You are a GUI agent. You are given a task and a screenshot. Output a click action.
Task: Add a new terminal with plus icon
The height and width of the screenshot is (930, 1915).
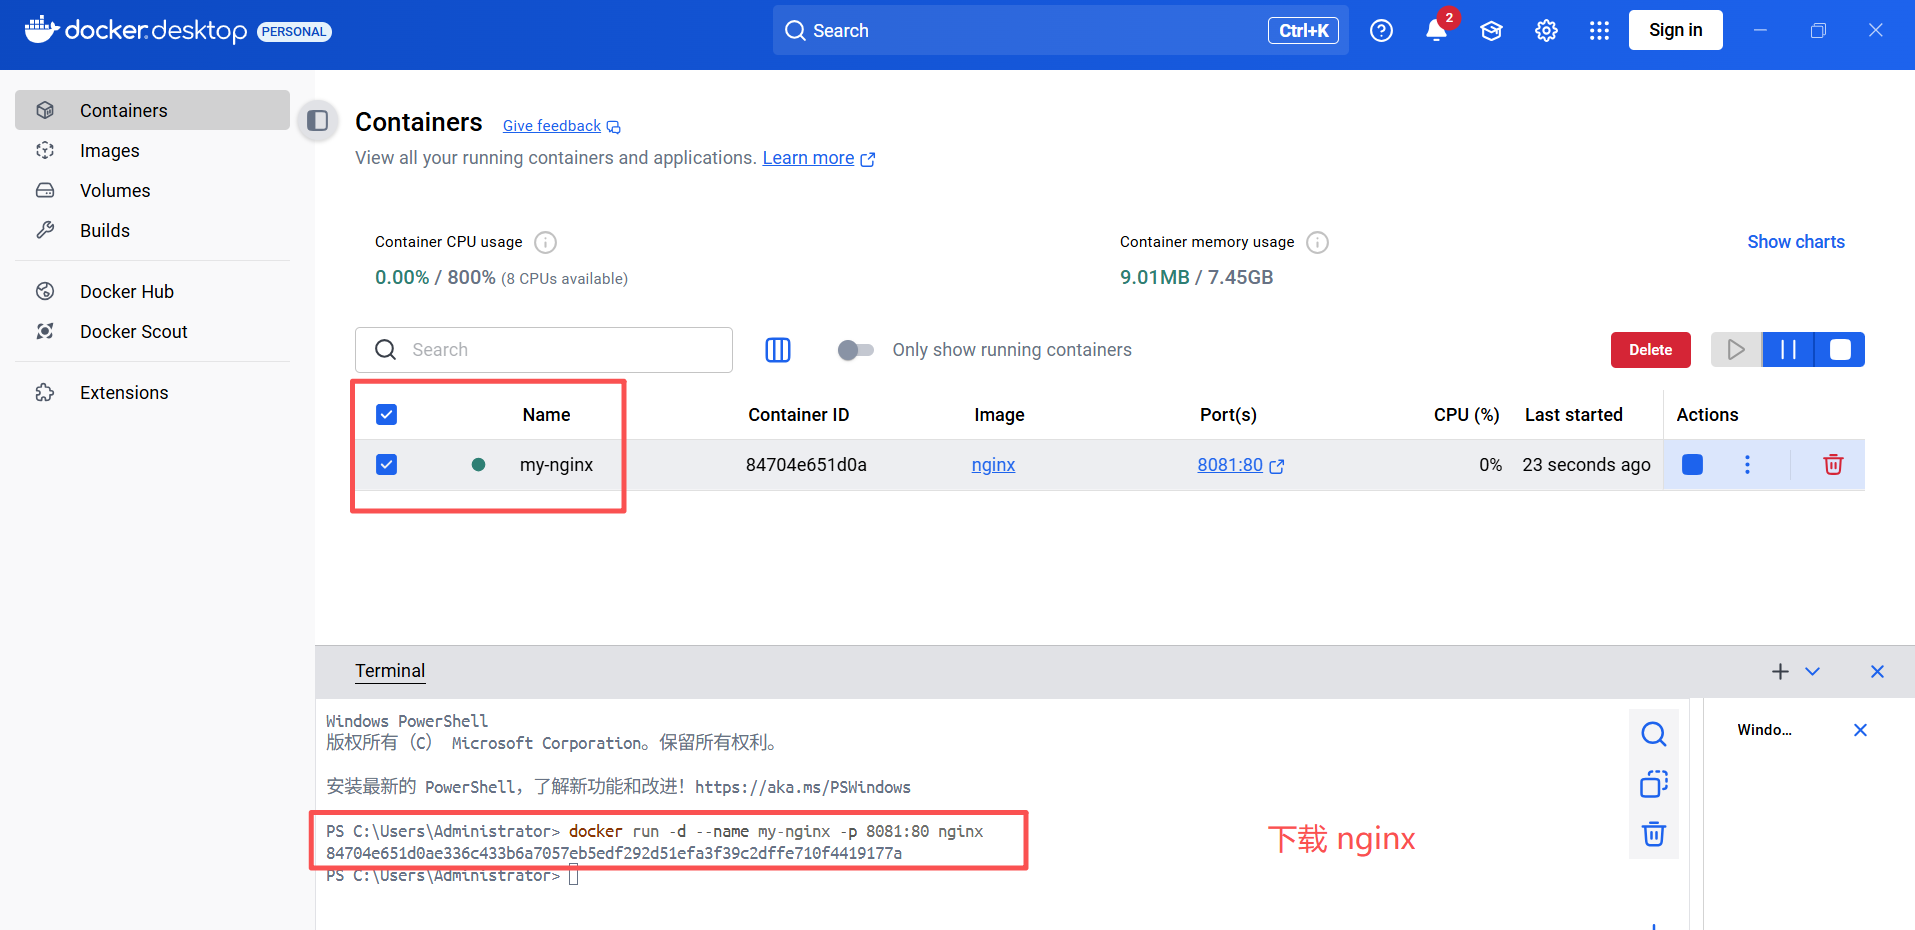click(x=1780, y=672)
